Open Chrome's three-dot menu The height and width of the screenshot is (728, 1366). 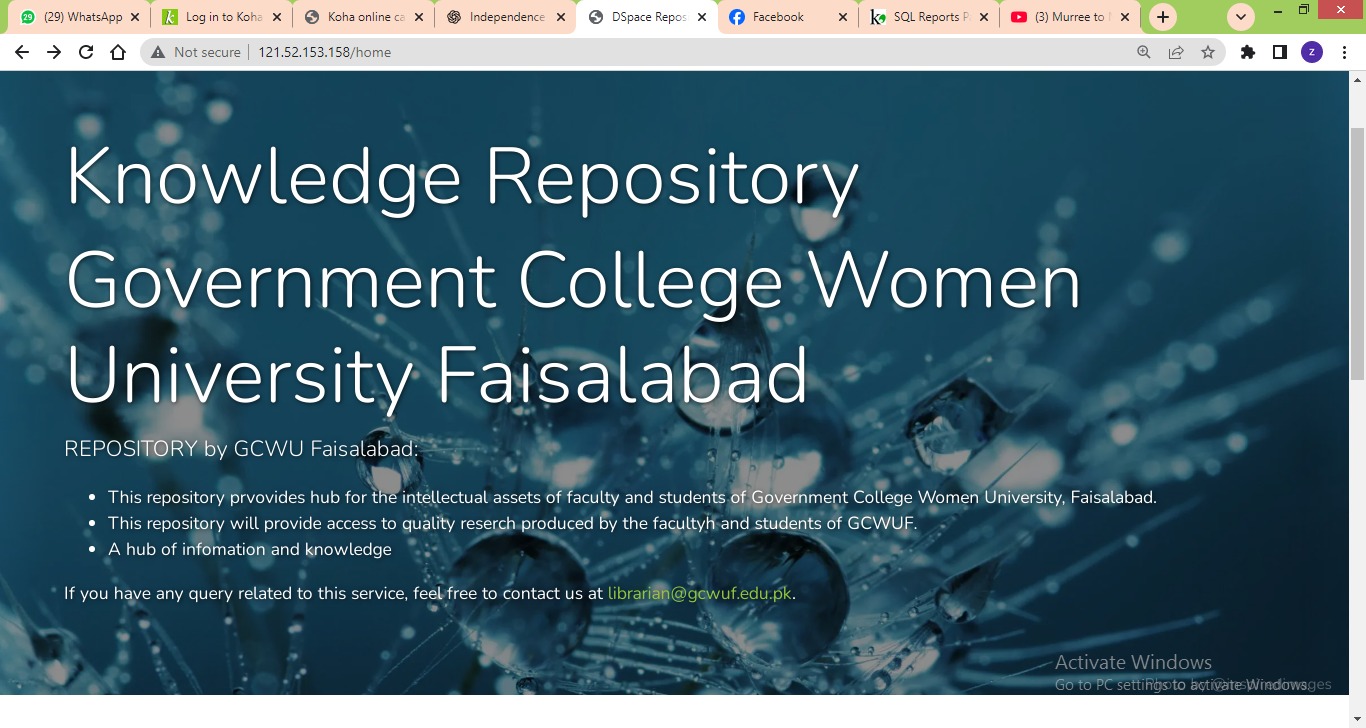1343,52
